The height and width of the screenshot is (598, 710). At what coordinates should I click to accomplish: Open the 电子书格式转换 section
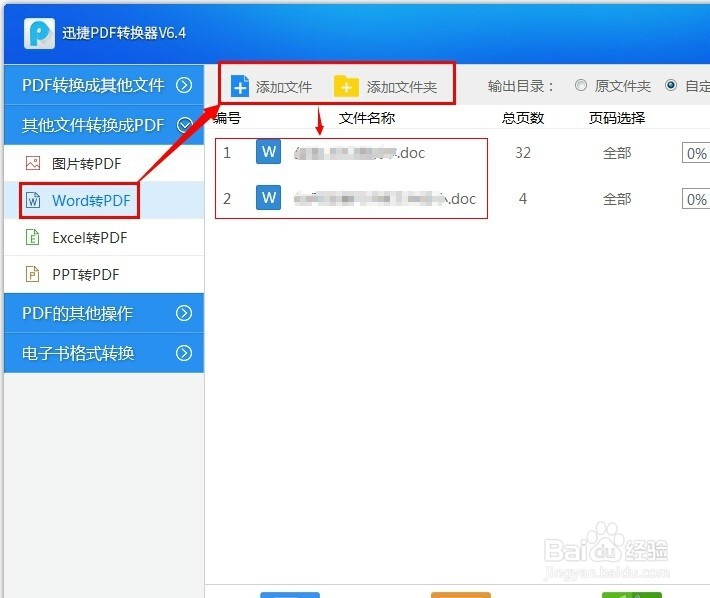coord(104,353)
